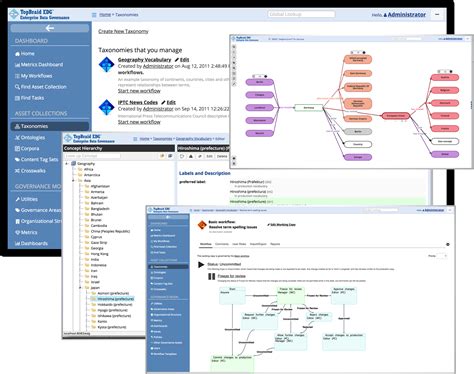The image size is (474, 374).
Task: Open Find Tasks in the sidebar
Action: [29, 98]
